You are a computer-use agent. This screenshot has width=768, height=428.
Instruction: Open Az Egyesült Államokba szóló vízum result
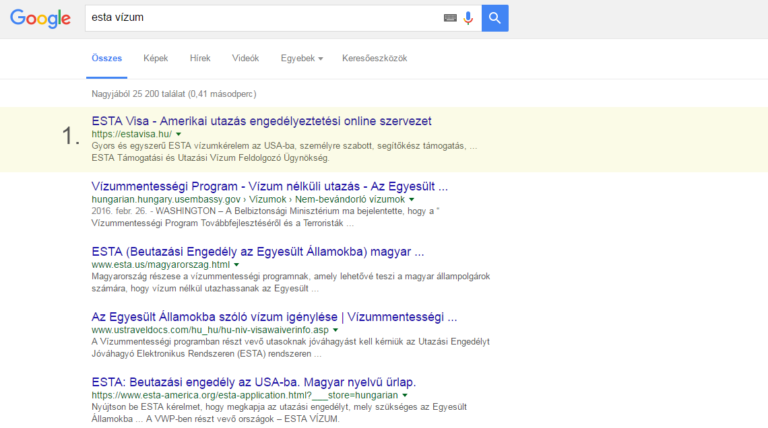[274, 317]
